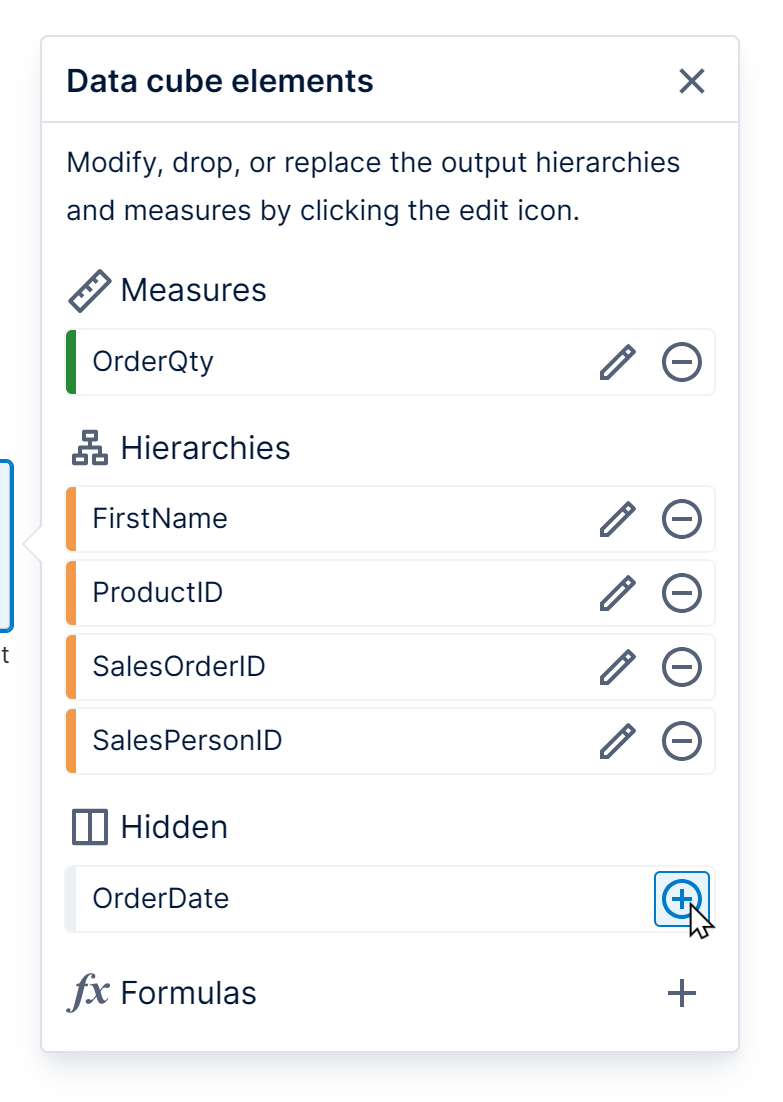This screenshot has width=783, height=1102.
Task: Click the green color bar beside OrderQty
Action: pyautogui.click(x=71, y=362)
